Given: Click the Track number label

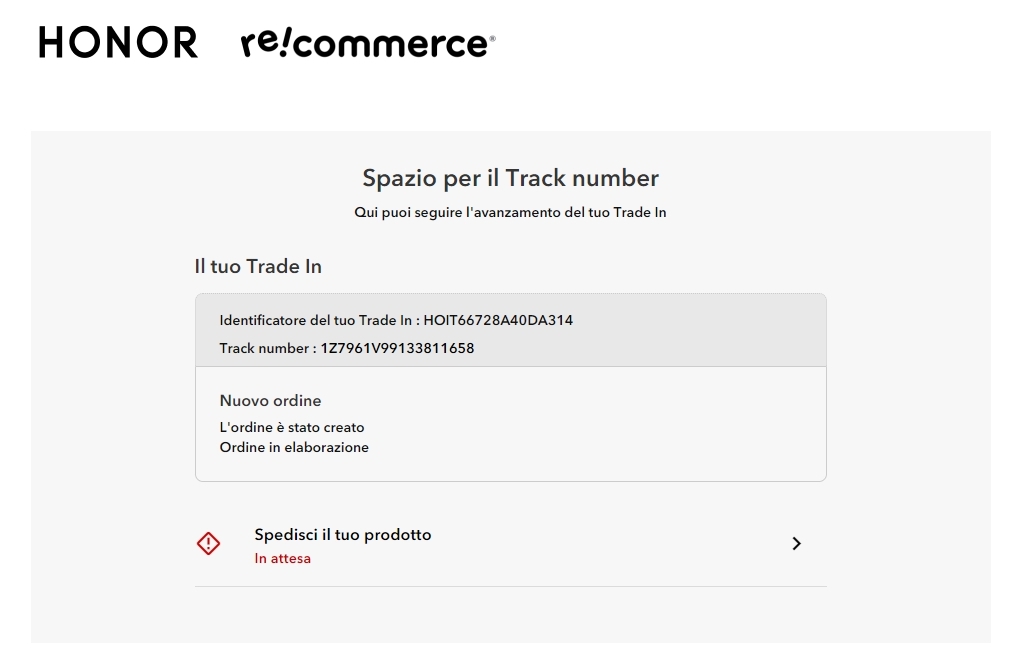Looking at the screenshot, I should [x=264, y=349].
